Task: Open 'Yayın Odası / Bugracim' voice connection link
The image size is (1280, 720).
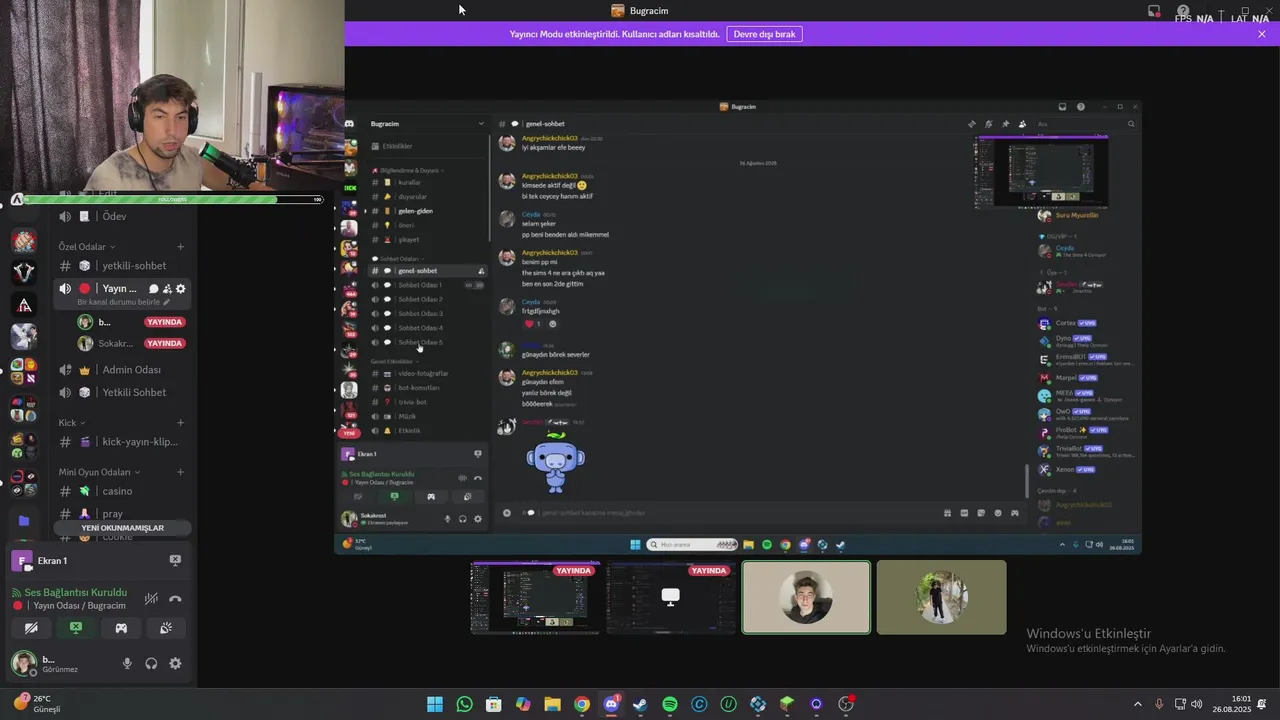Action: [79, 606]
